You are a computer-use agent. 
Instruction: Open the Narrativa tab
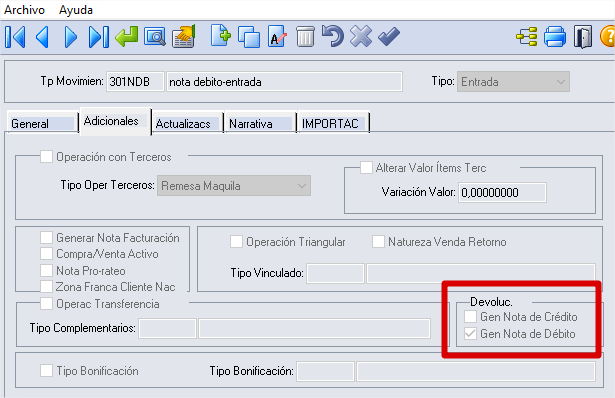(x=260, y=124)
